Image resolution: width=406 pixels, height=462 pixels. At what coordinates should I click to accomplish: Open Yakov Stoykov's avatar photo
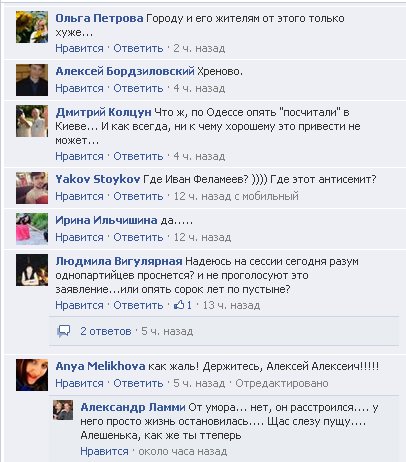tap(32, 188)
